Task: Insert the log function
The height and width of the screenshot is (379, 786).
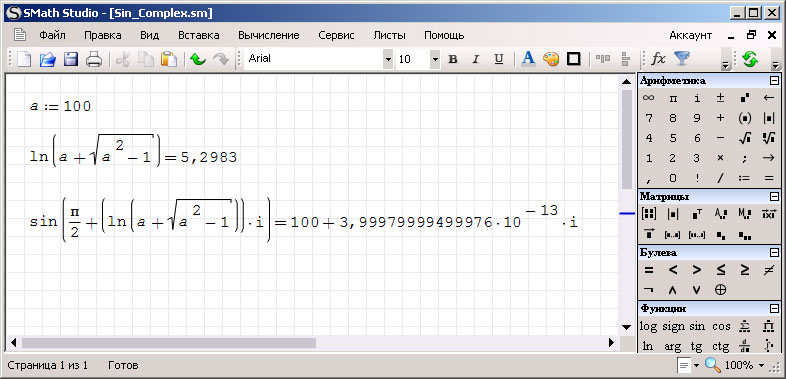Action: tap(648, 326)
